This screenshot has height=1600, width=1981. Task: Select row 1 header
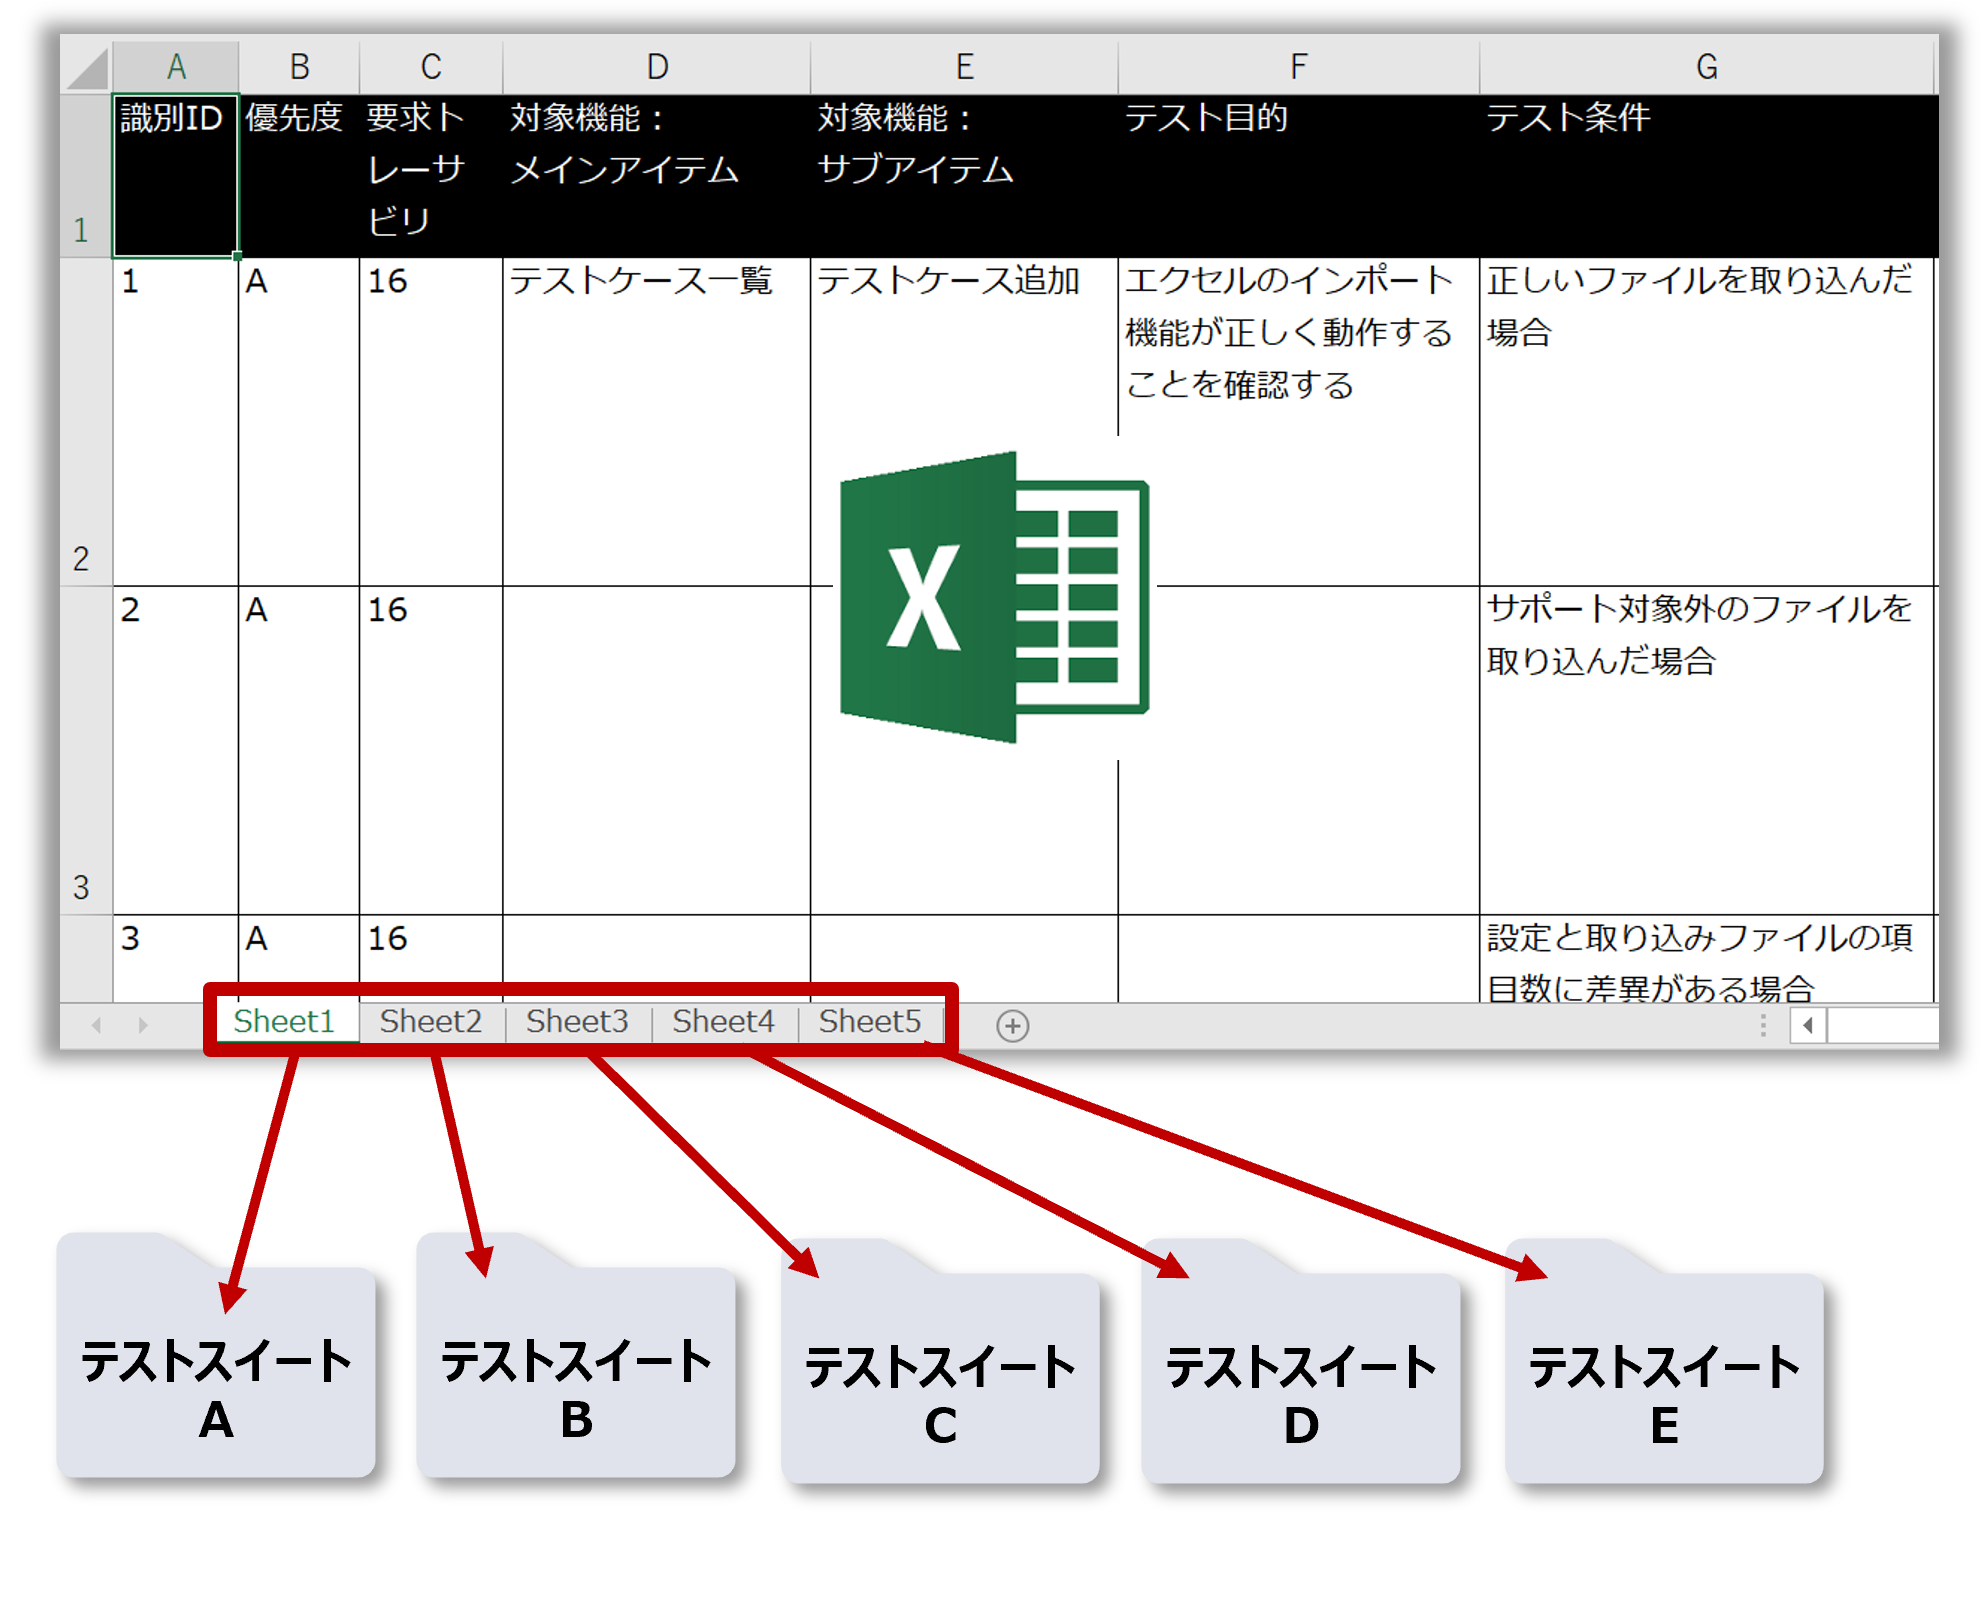tap(86, 176)
